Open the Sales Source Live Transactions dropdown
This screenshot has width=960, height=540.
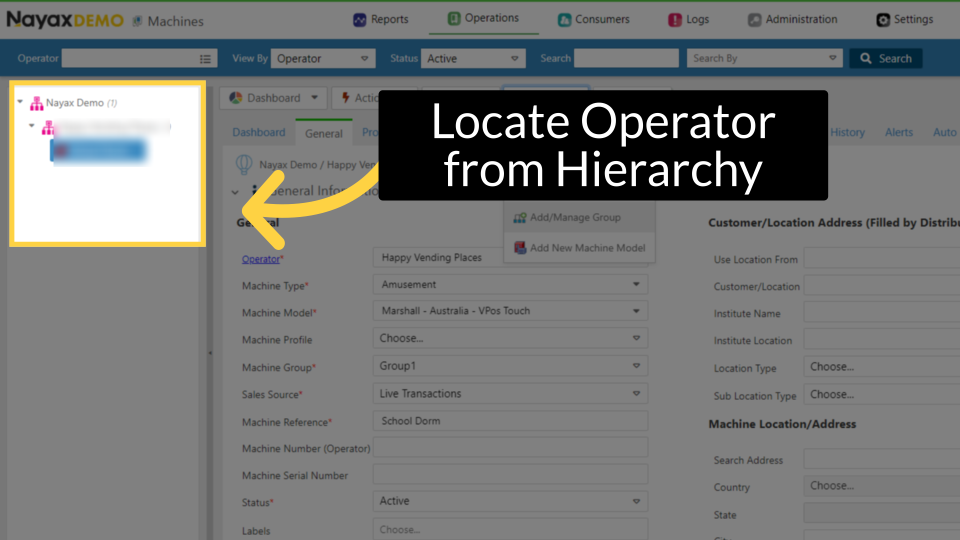(510, 394)
